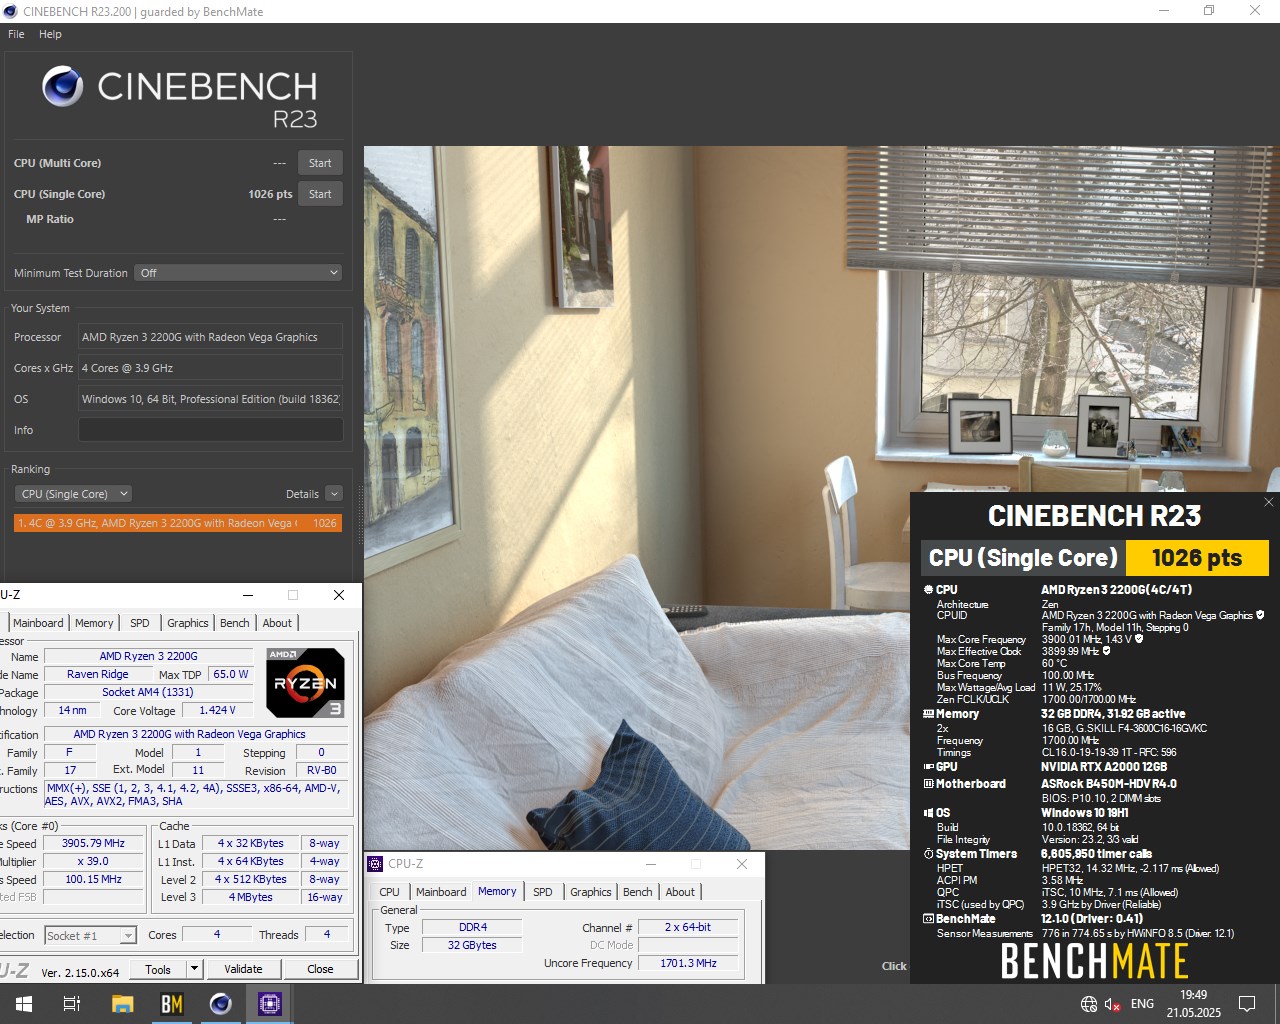
Task: Open About tab in second CPU-Z window
Action: tap(680, 892)
